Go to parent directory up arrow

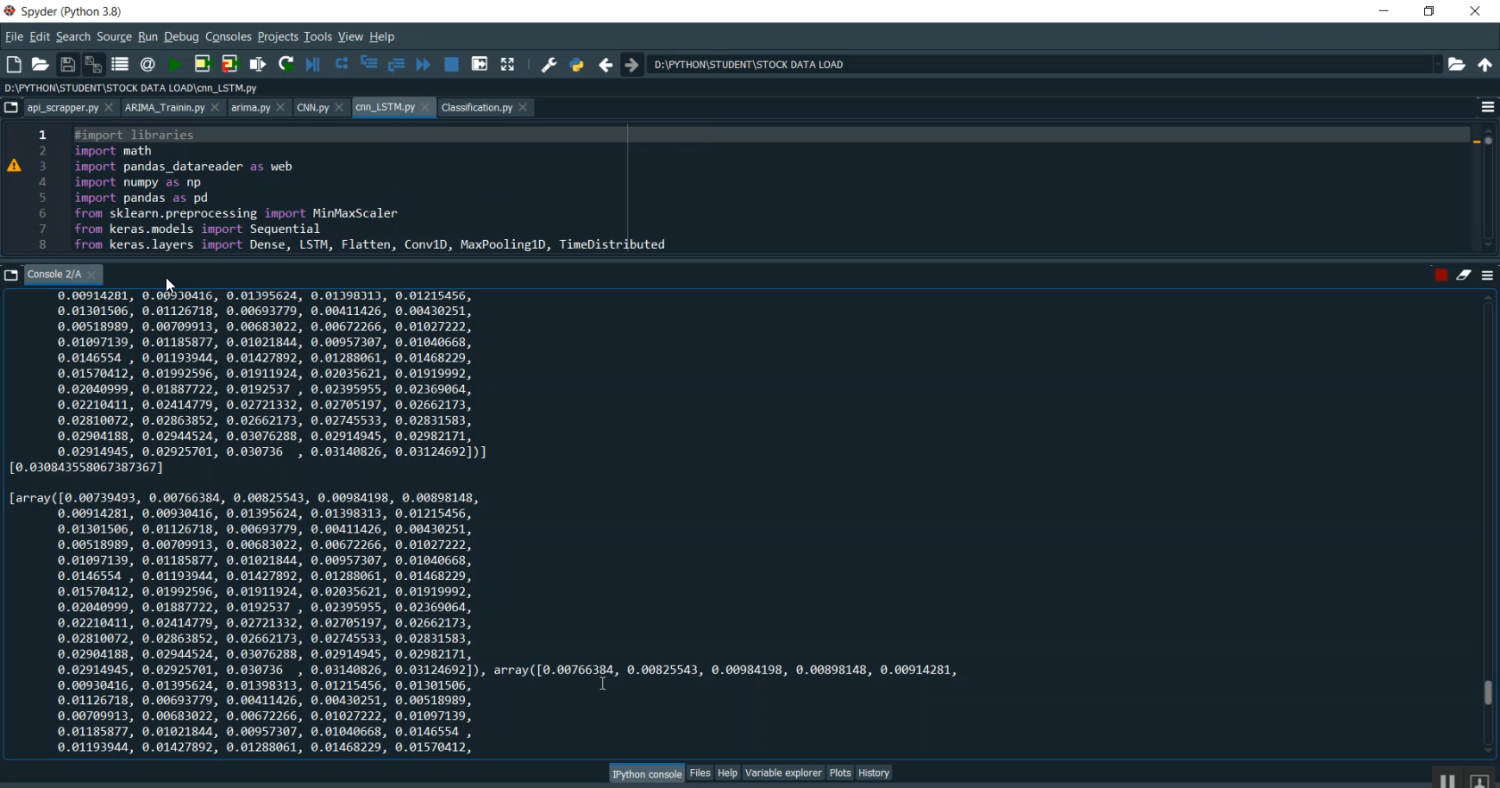pos(1484,64)
